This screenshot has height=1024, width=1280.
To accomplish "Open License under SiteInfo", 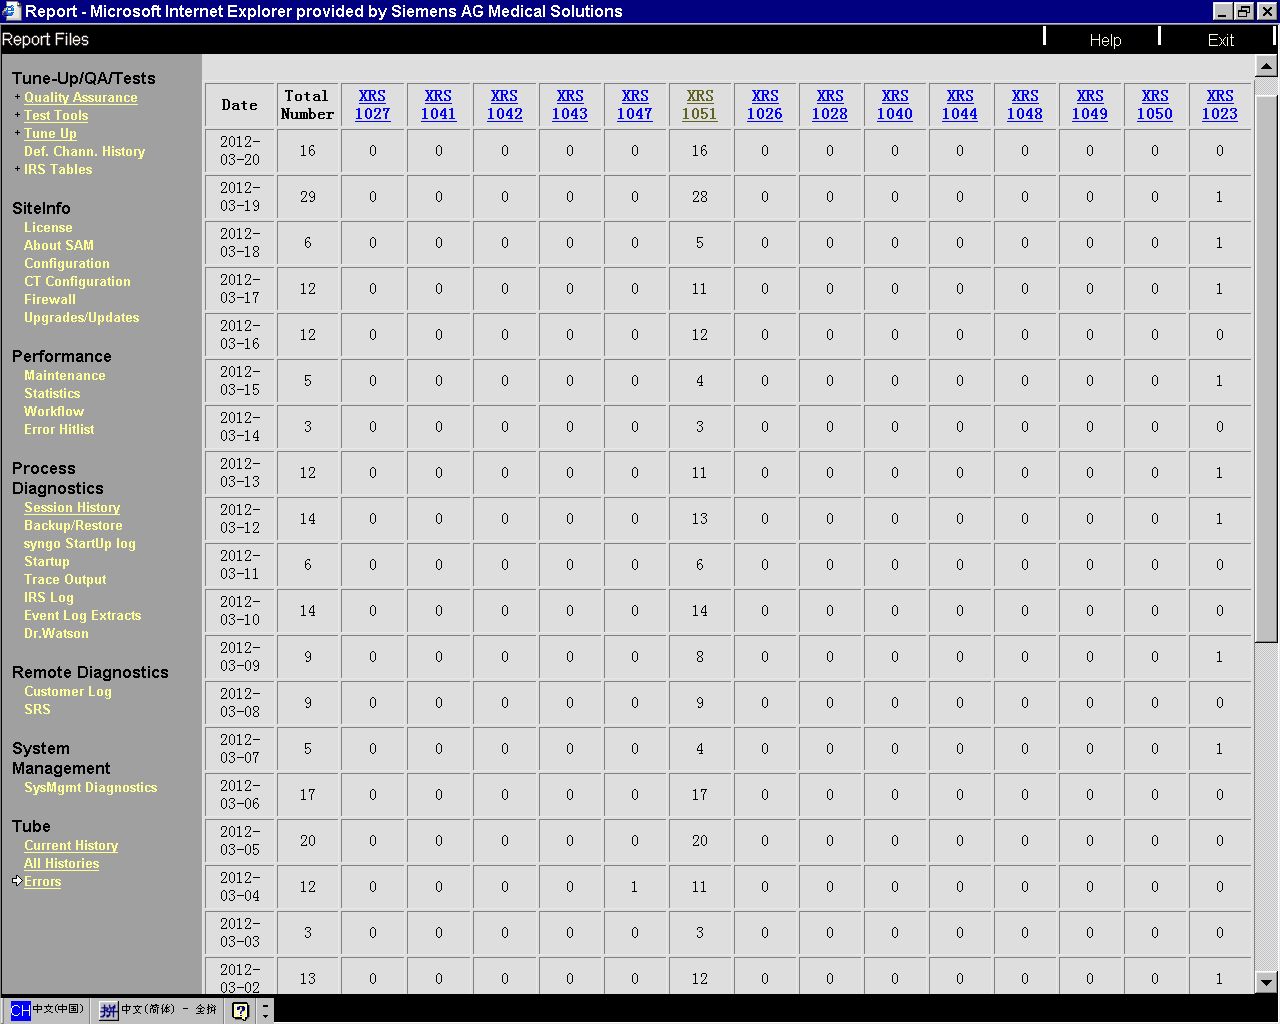I will [x=48, y=228].
